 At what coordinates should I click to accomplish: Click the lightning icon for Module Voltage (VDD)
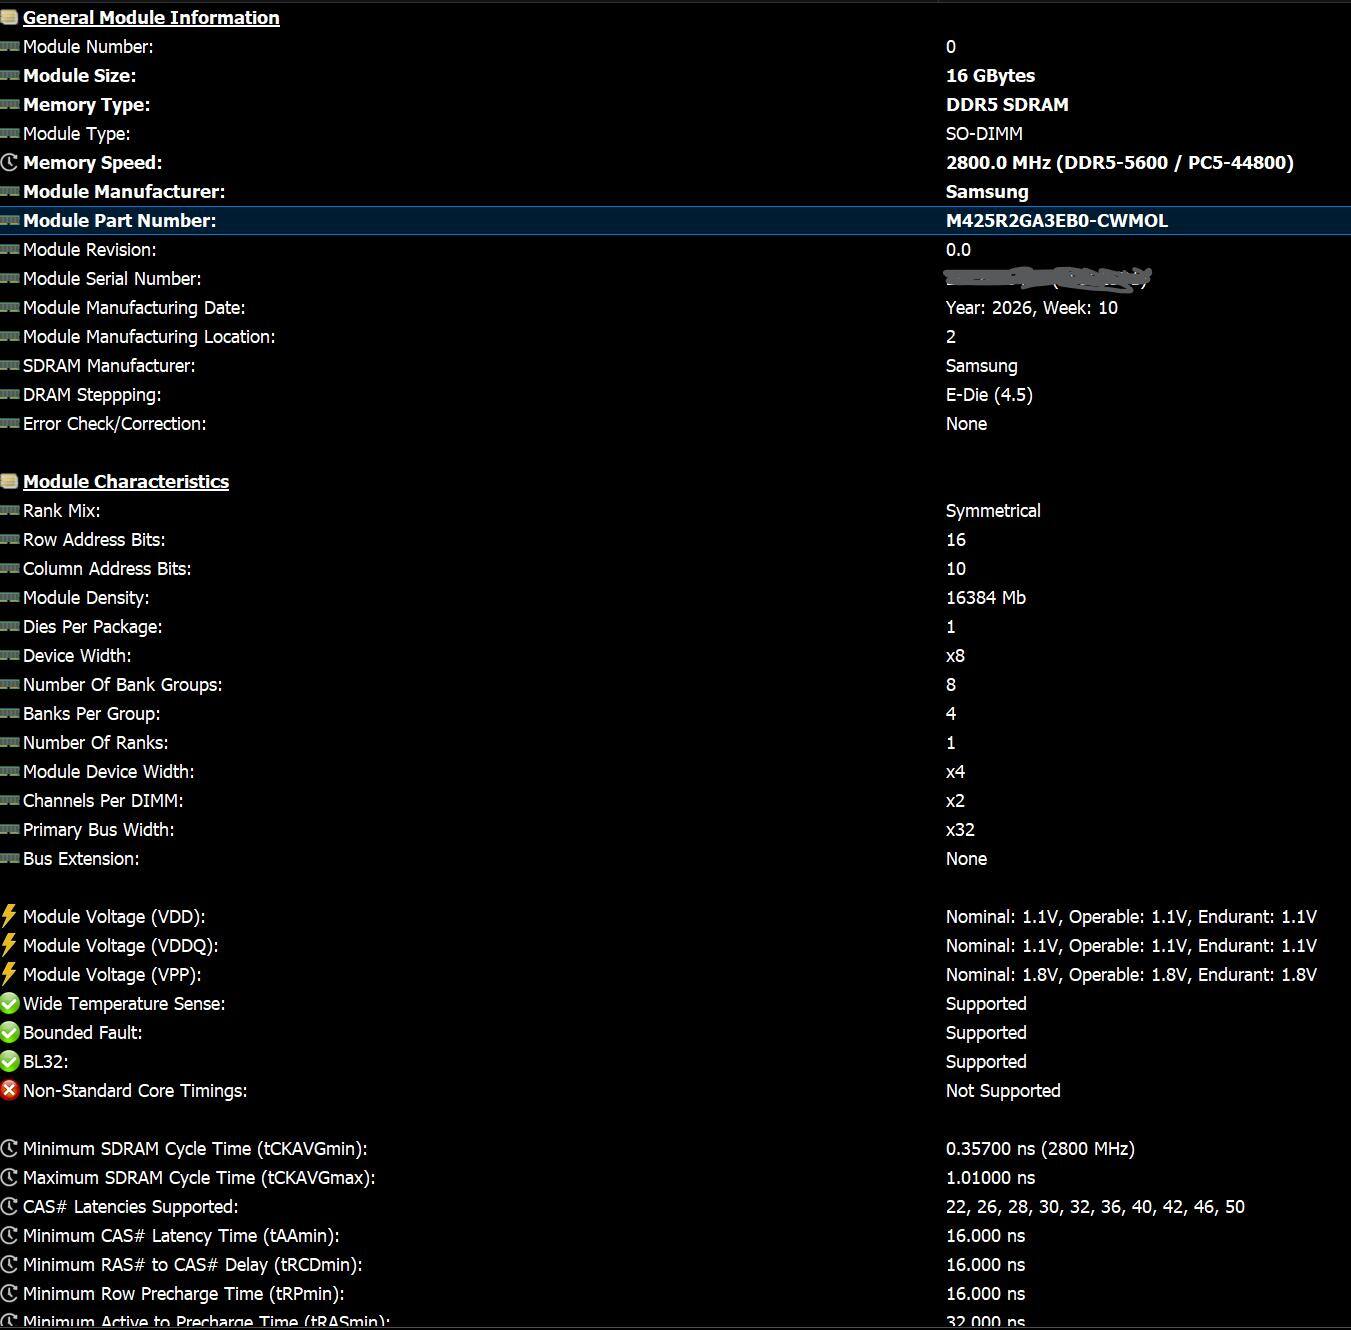click(x=9, y=916)
